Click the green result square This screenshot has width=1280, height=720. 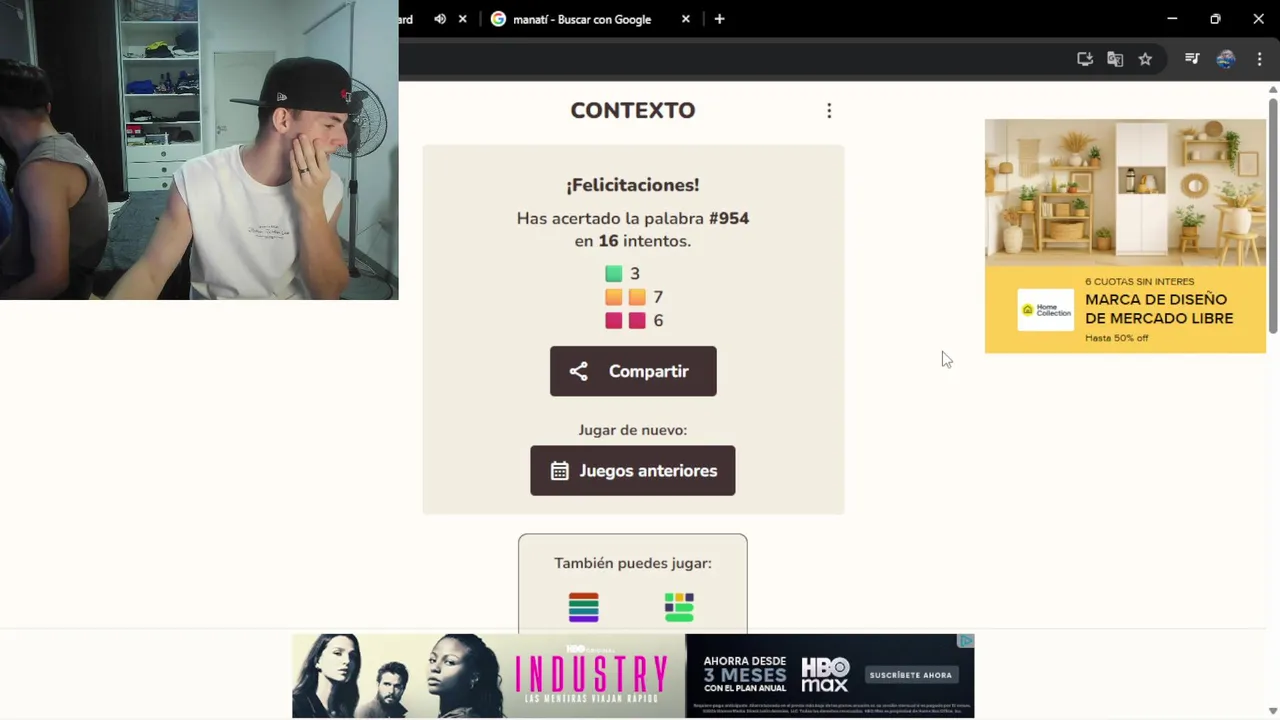point(614,273)
